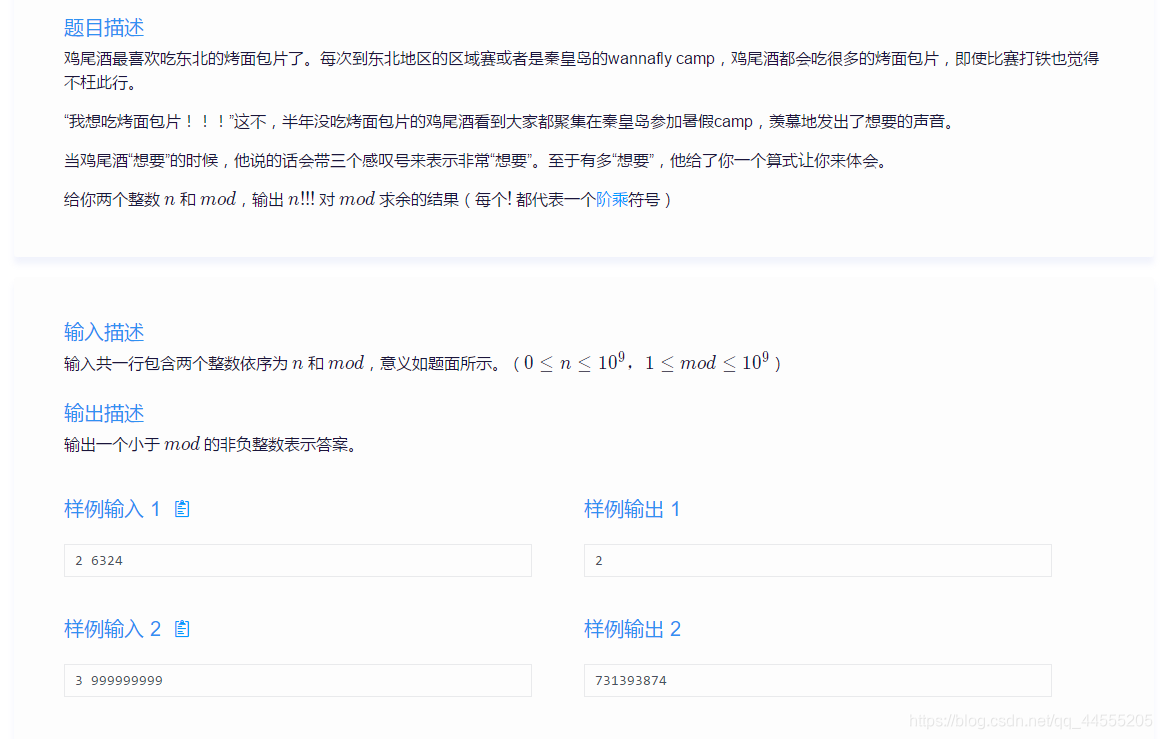The height and width of the screenshot is (739, 1162).
Task: Select the input field showing 2 6324
Action: tap(297, 560)
